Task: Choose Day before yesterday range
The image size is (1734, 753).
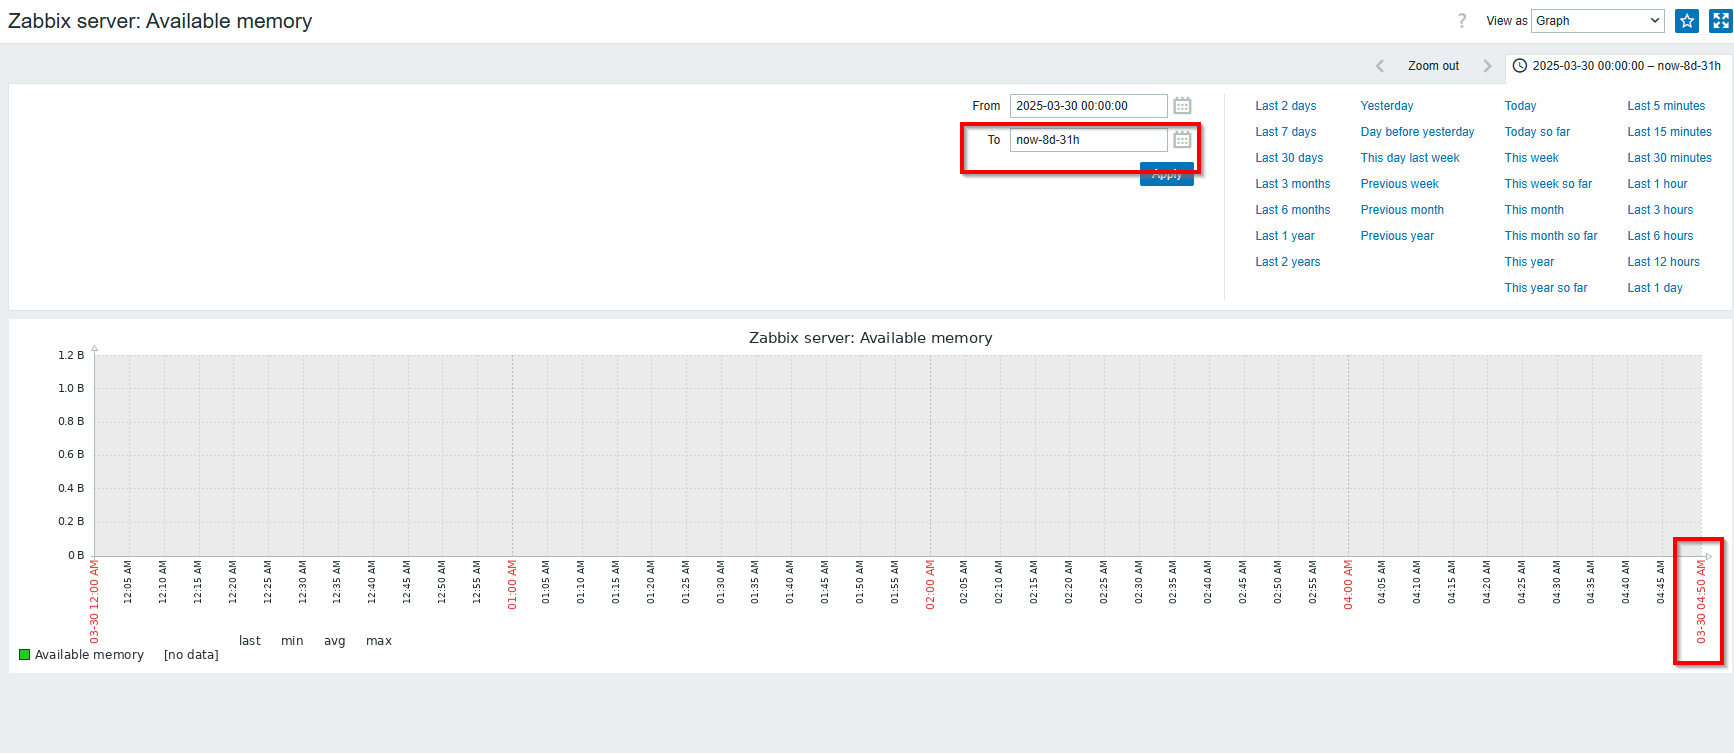Action: click(x=1417, y=132)
